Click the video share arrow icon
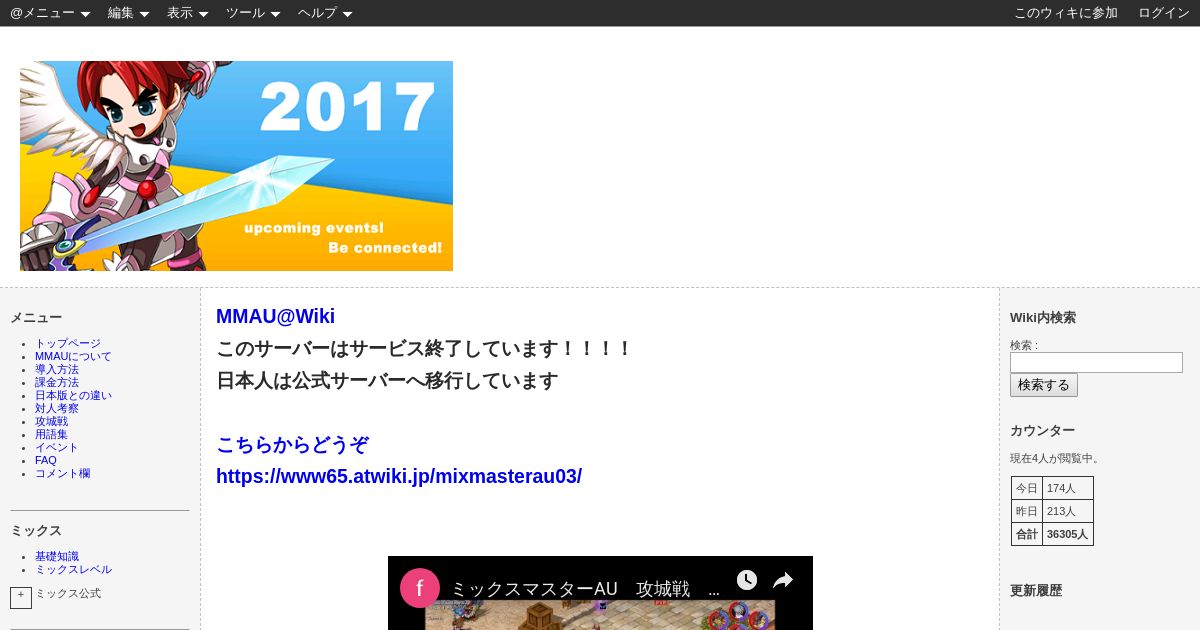This screenshot has height=630, width=1200. 783,580
